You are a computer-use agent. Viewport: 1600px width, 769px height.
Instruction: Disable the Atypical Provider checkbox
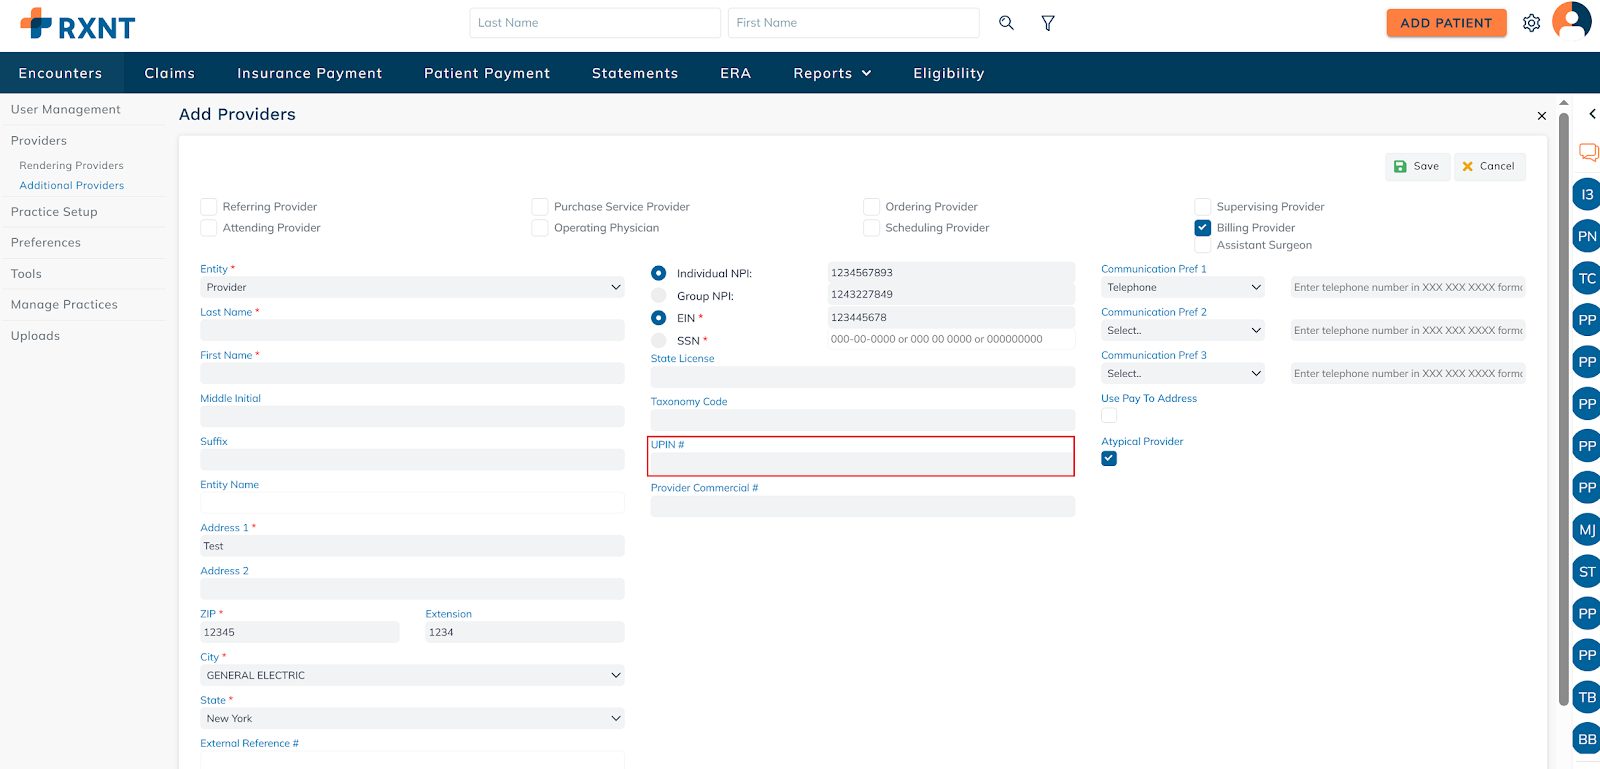1109,459
